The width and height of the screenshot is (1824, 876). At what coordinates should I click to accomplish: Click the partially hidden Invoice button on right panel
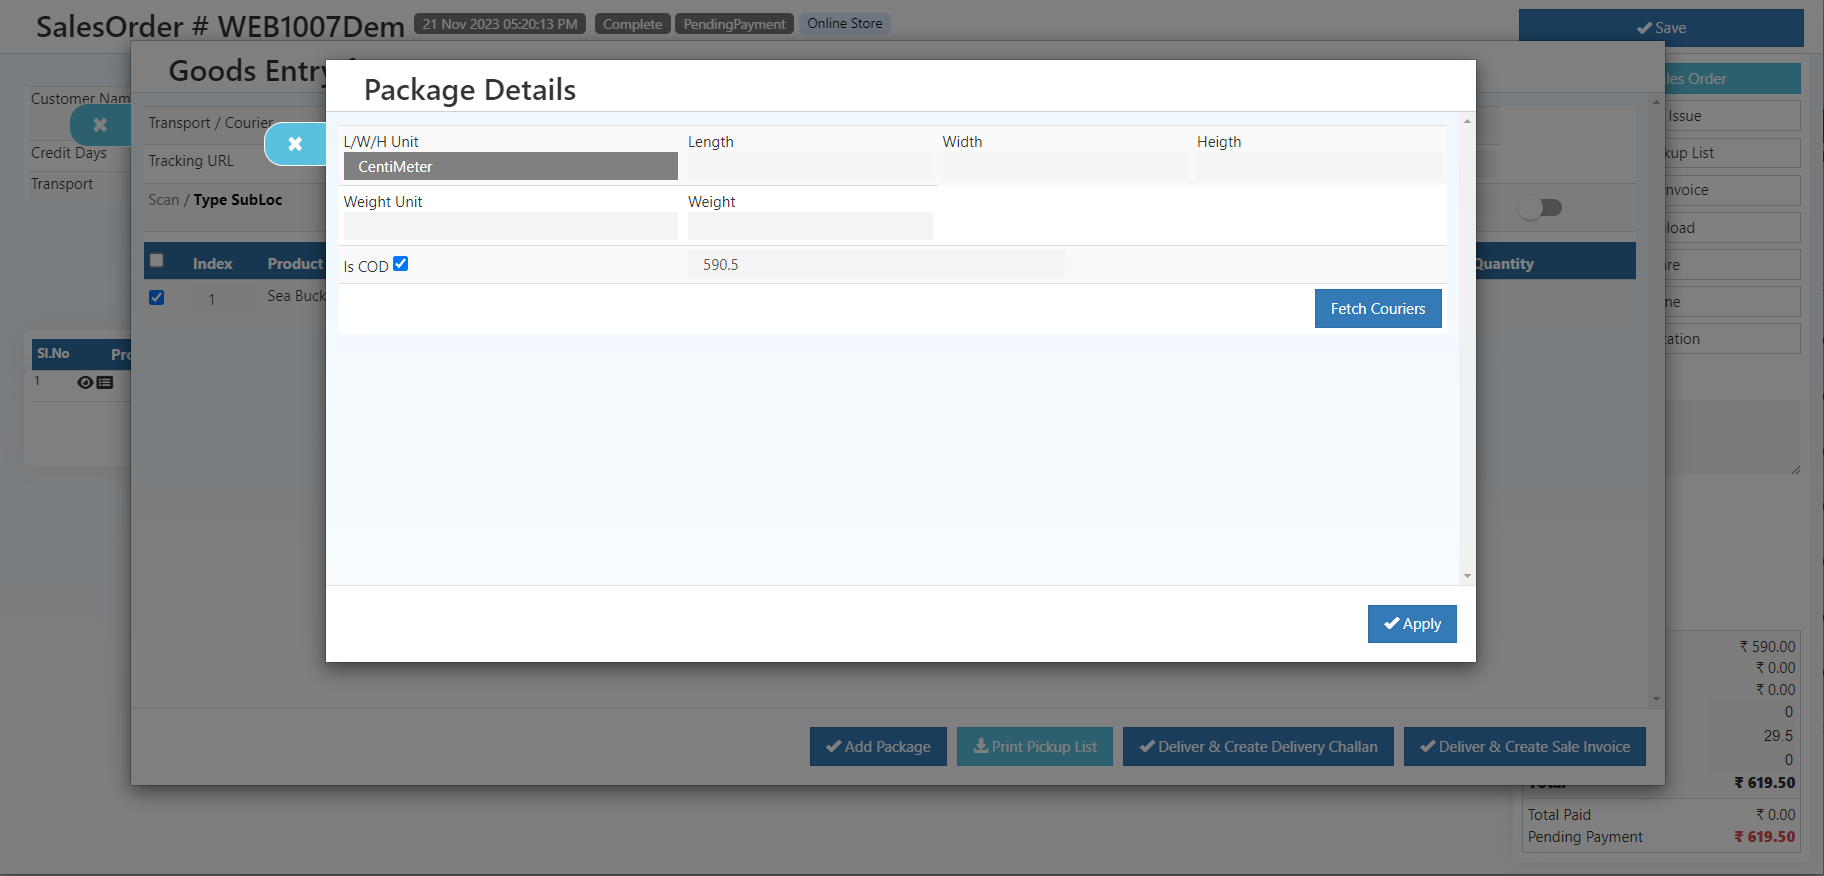(1732, 190)
